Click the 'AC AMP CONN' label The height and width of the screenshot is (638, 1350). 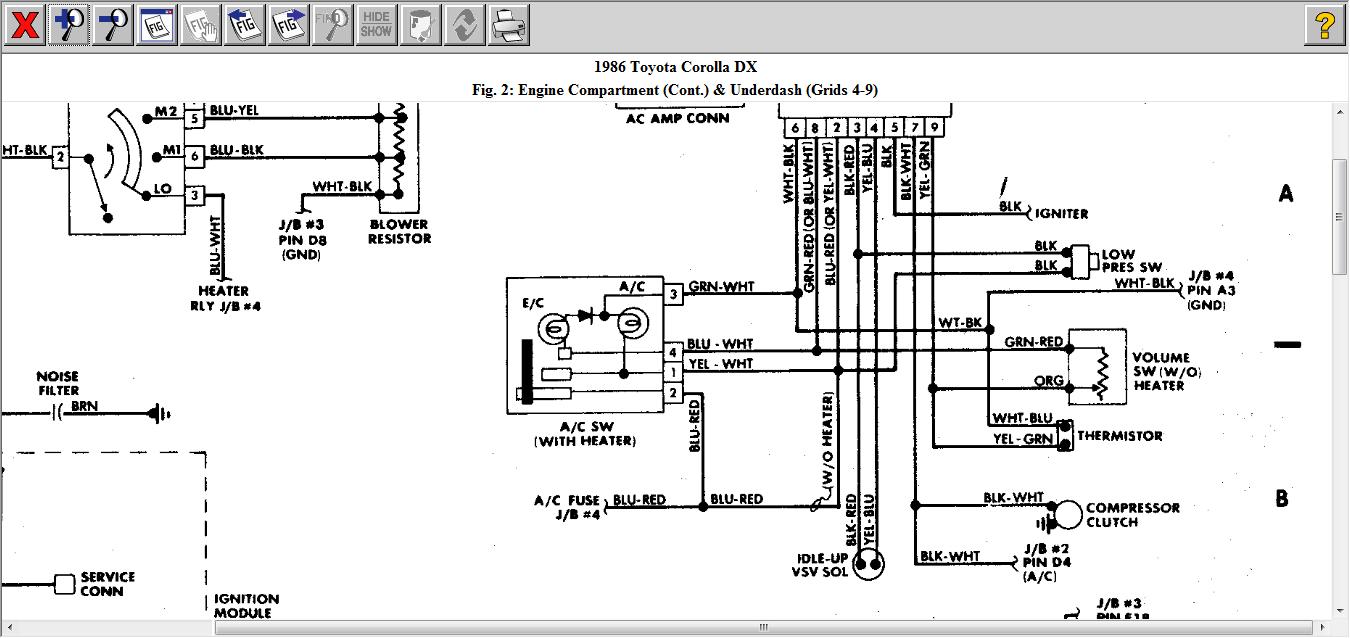point(677,118)
